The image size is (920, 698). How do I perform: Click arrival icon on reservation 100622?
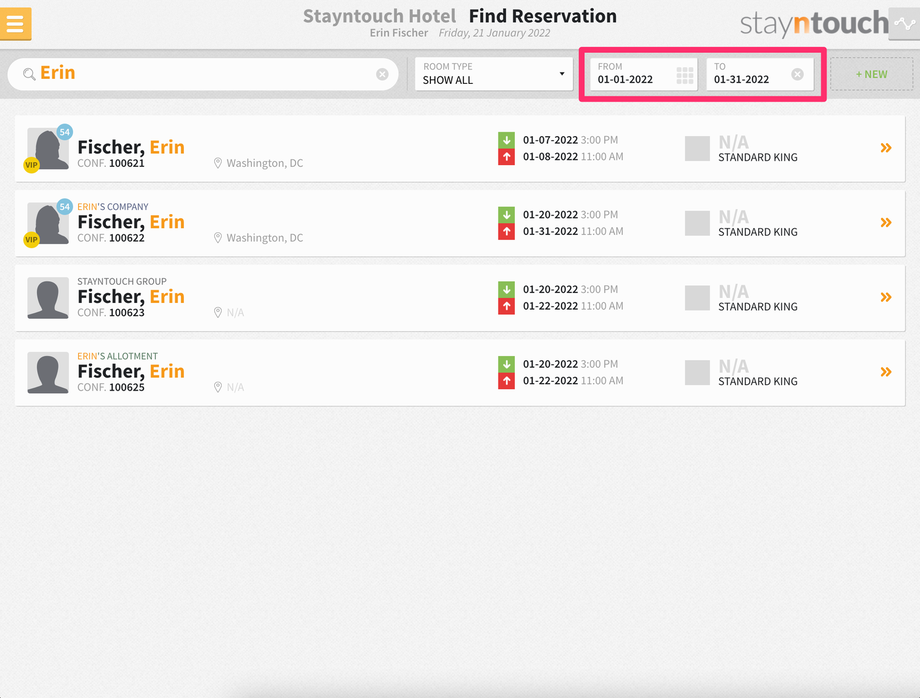coord(506,215)
